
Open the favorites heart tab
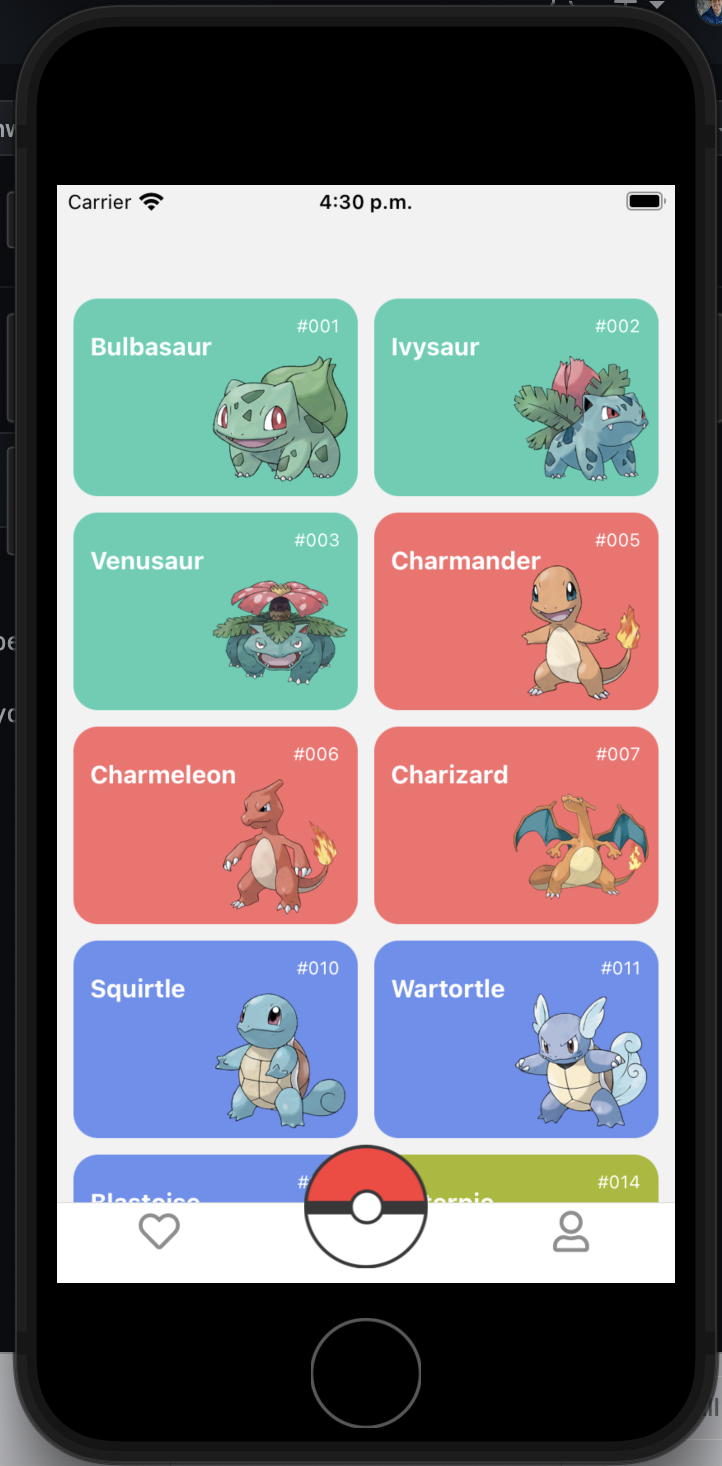(159, 1231)
